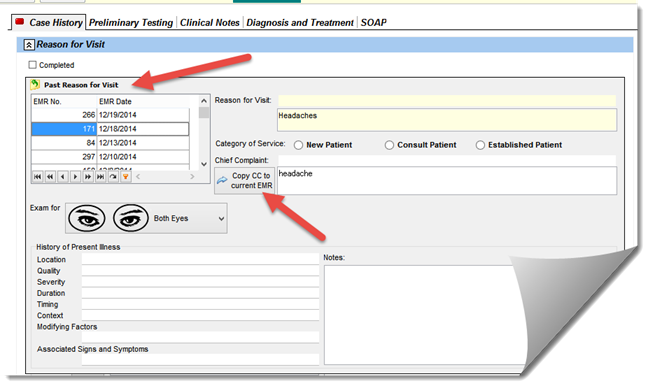Select EMR row 266 dated 12/19/2014
Viewport: 648px width, 386px height.
(110, 115)
